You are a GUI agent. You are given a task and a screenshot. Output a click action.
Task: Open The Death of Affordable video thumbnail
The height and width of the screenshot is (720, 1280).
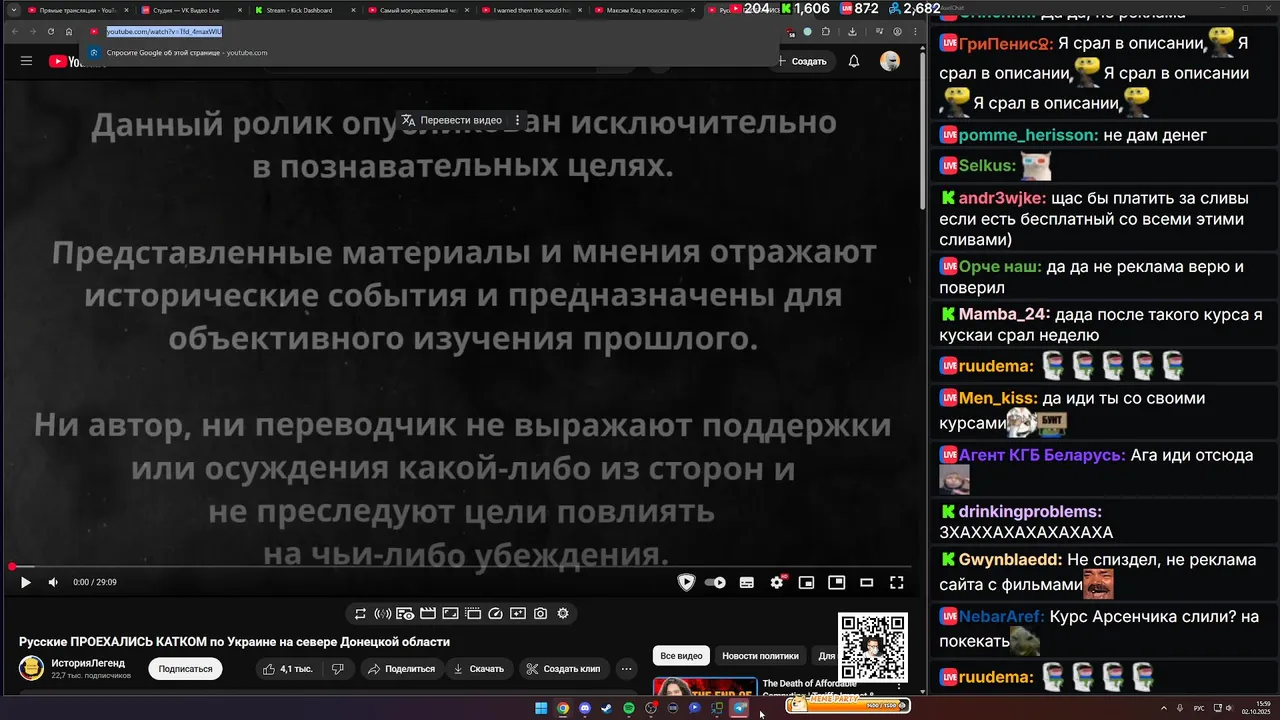tap(705, 687)
